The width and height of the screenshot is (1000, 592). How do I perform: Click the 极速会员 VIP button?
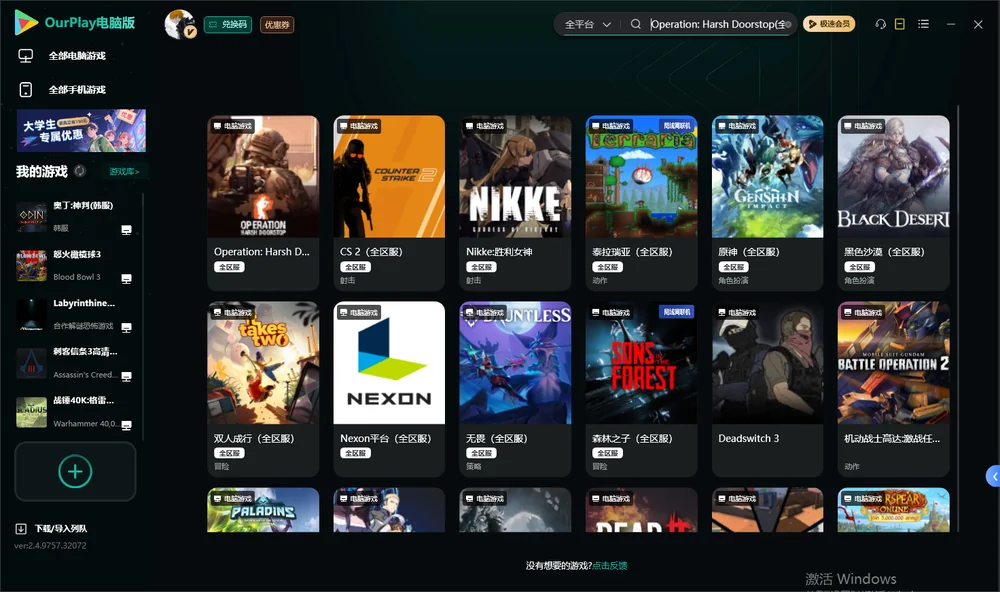point(829,24)
